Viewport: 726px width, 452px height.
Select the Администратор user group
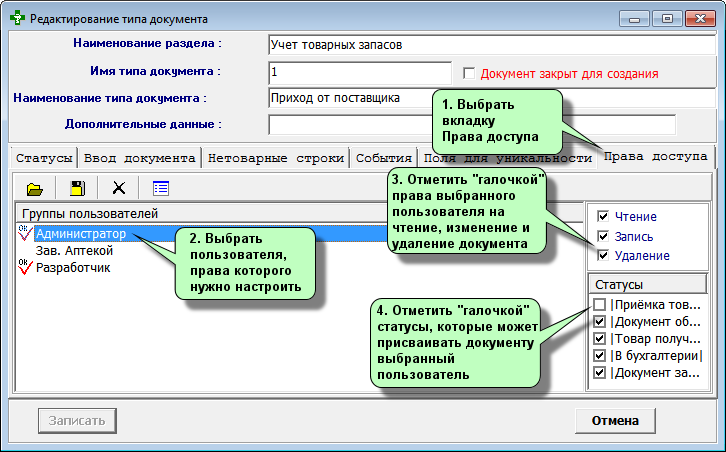pyautogui.click(x=81, y=233)
